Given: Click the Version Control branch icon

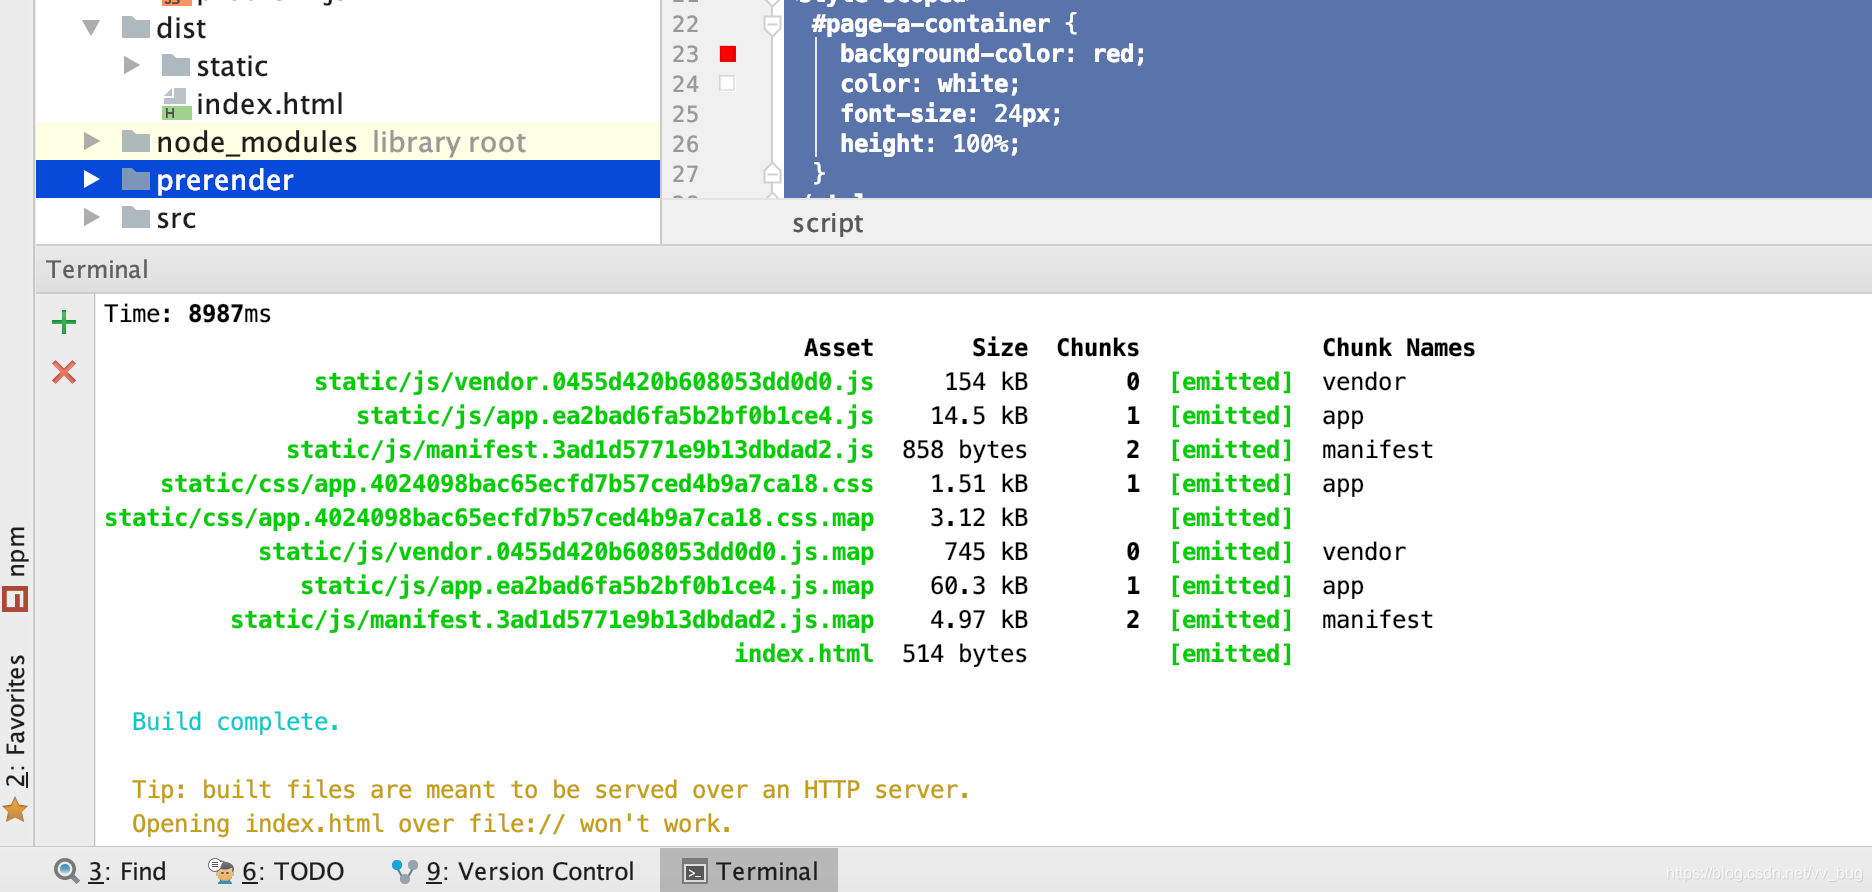Looking at the screenshot, I should pos(404,871).
